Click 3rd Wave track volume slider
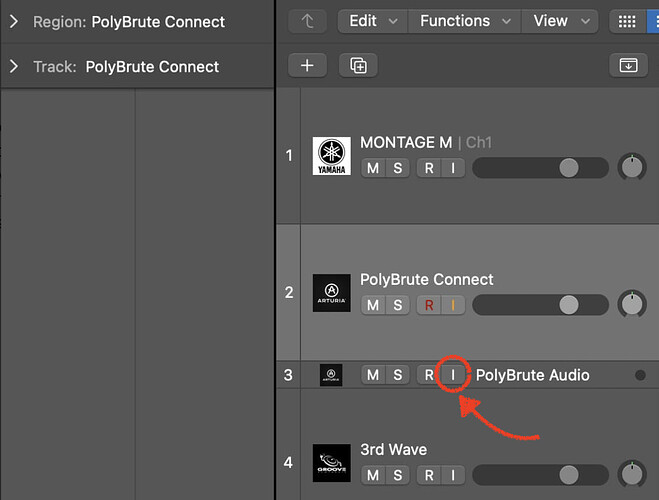Screen dimensions: 659x500 (x=540, y=475)
